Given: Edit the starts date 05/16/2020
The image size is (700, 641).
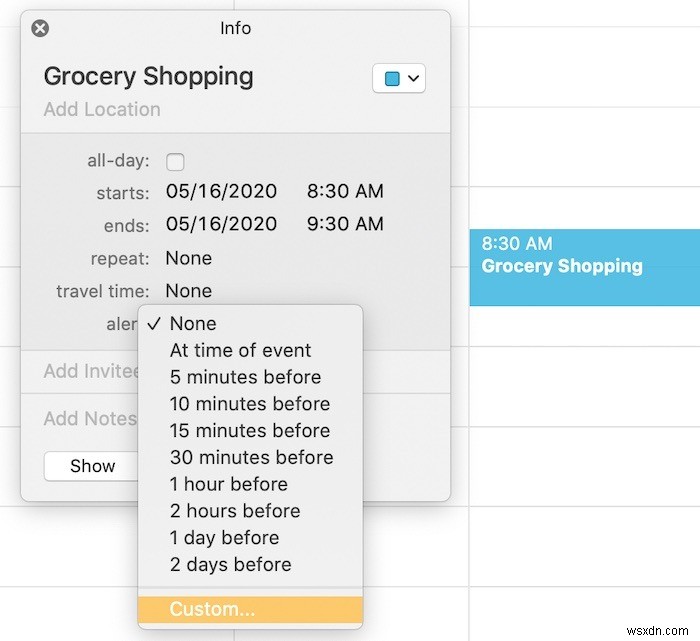Looking at the screenshot, I should pyautogui.click(x=221, y=192).
